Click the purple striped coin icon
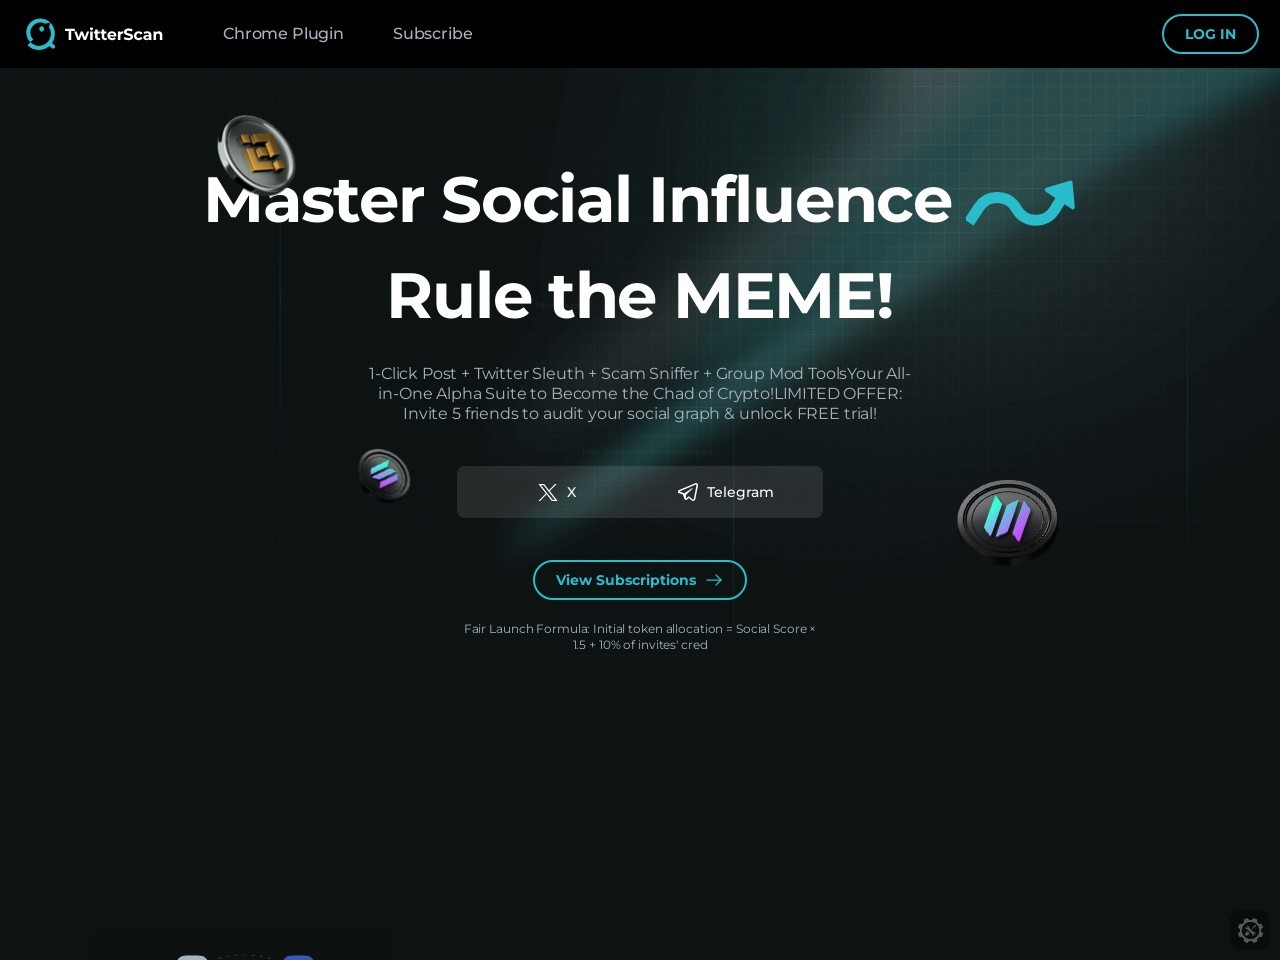Screen dimensions: 1280x960 (x=1007, y=521)
